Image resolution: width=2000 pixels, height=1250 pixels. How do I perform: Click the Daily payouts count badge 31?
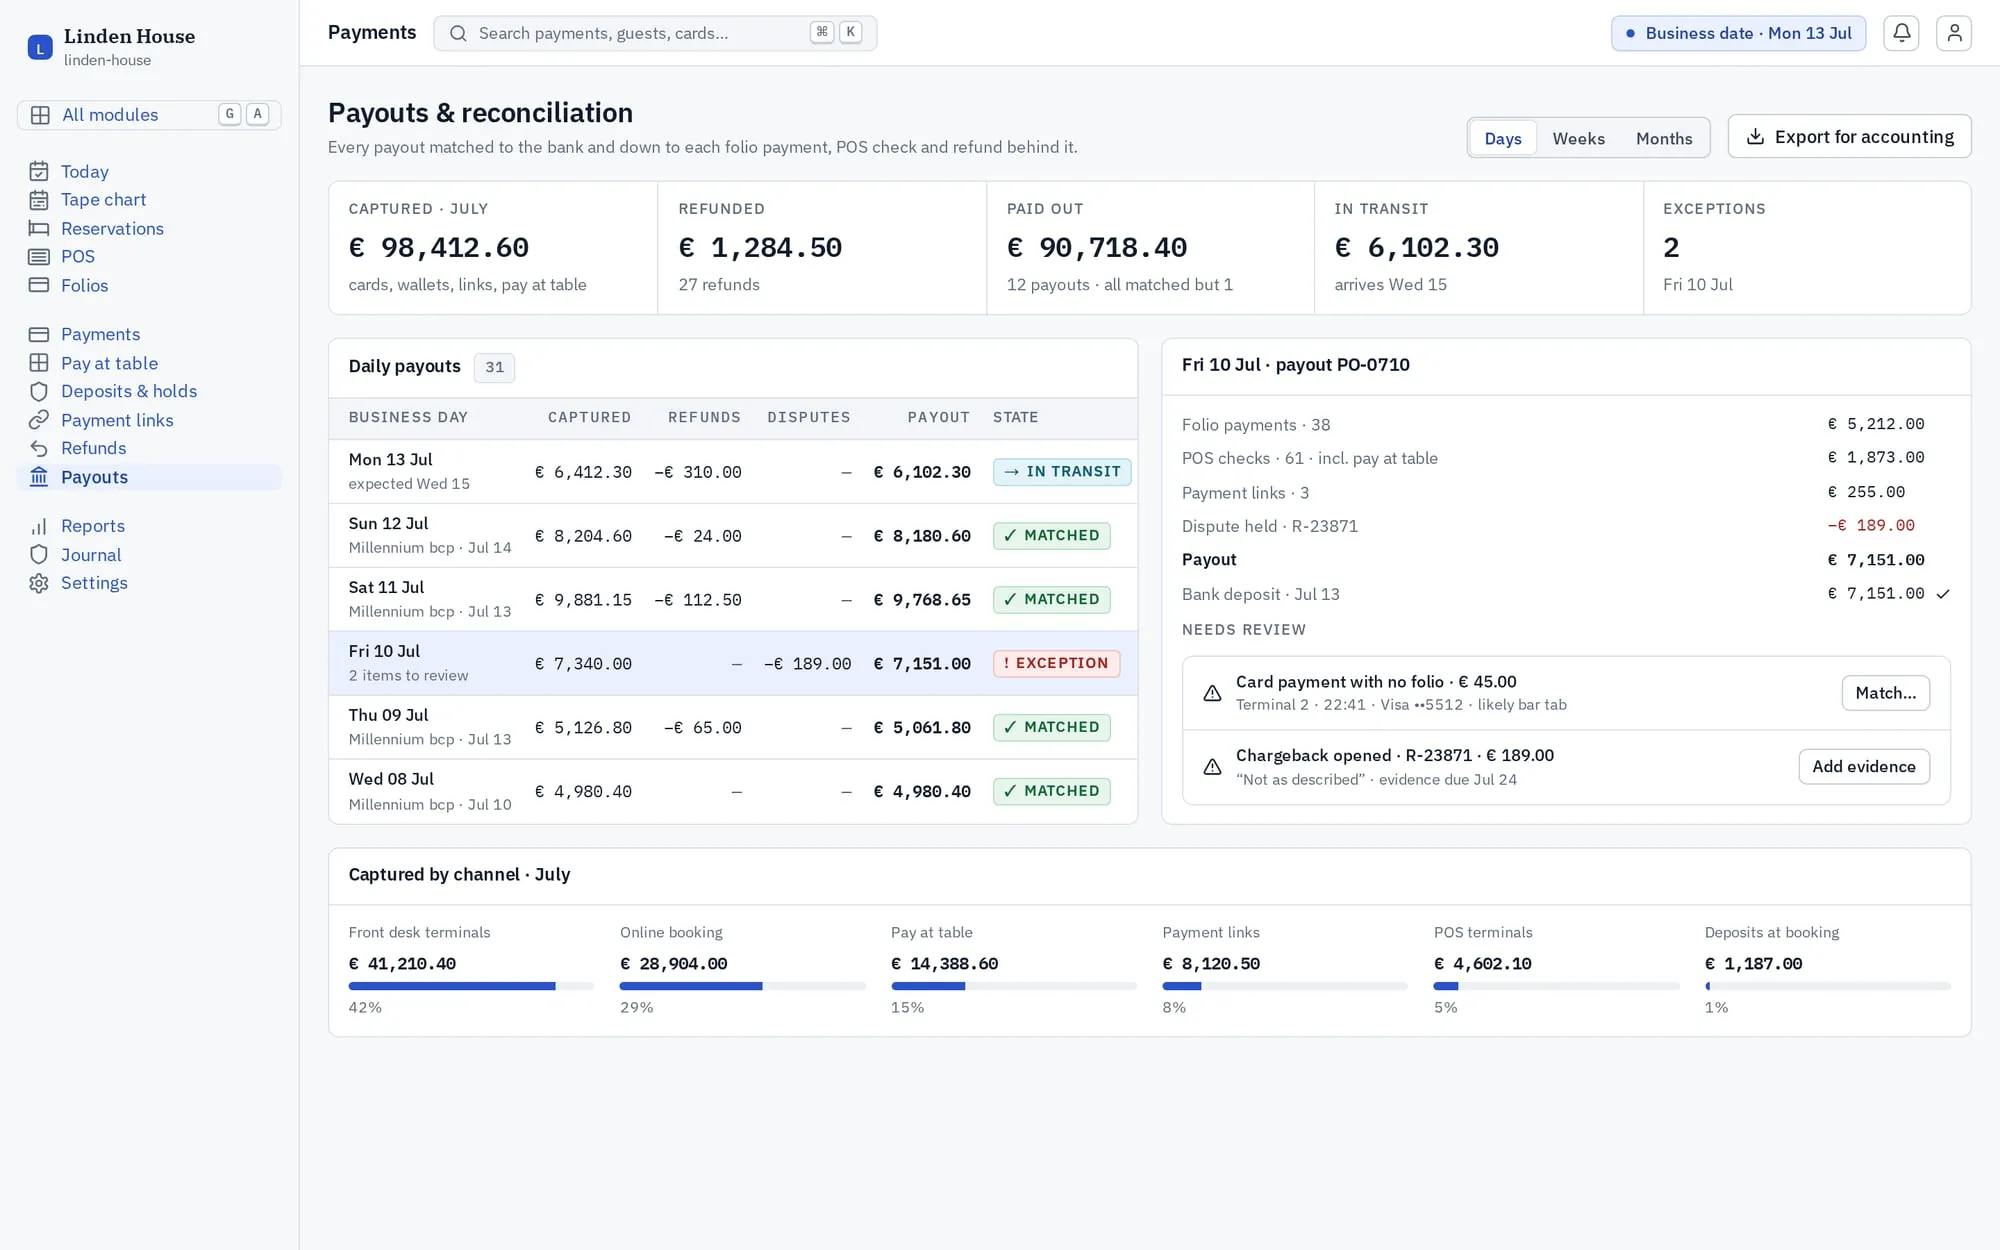tap(494, 367)
